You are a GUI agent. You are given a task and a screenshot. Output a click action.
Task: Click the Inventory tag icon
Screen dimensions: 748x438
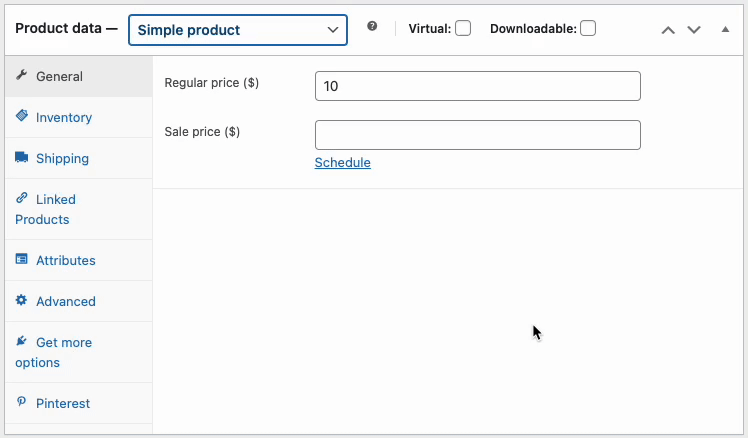pyautogui.click(x=21, y=115)
